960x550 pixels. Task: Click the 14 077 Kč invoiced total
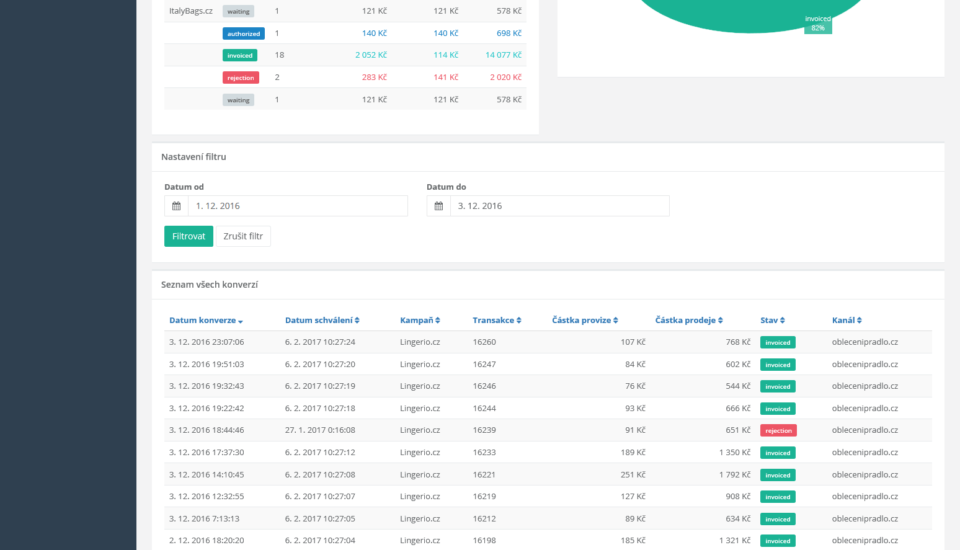point(503,55)
